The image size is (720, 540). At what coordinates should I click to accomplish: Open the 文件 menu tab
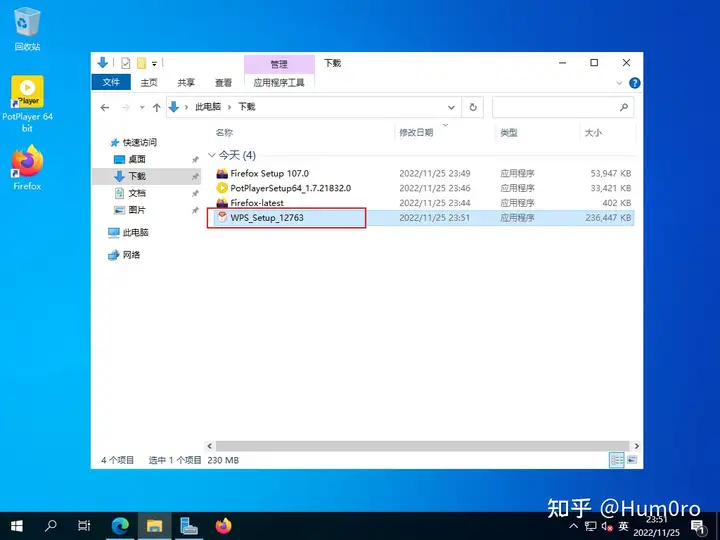coord(111,82)
